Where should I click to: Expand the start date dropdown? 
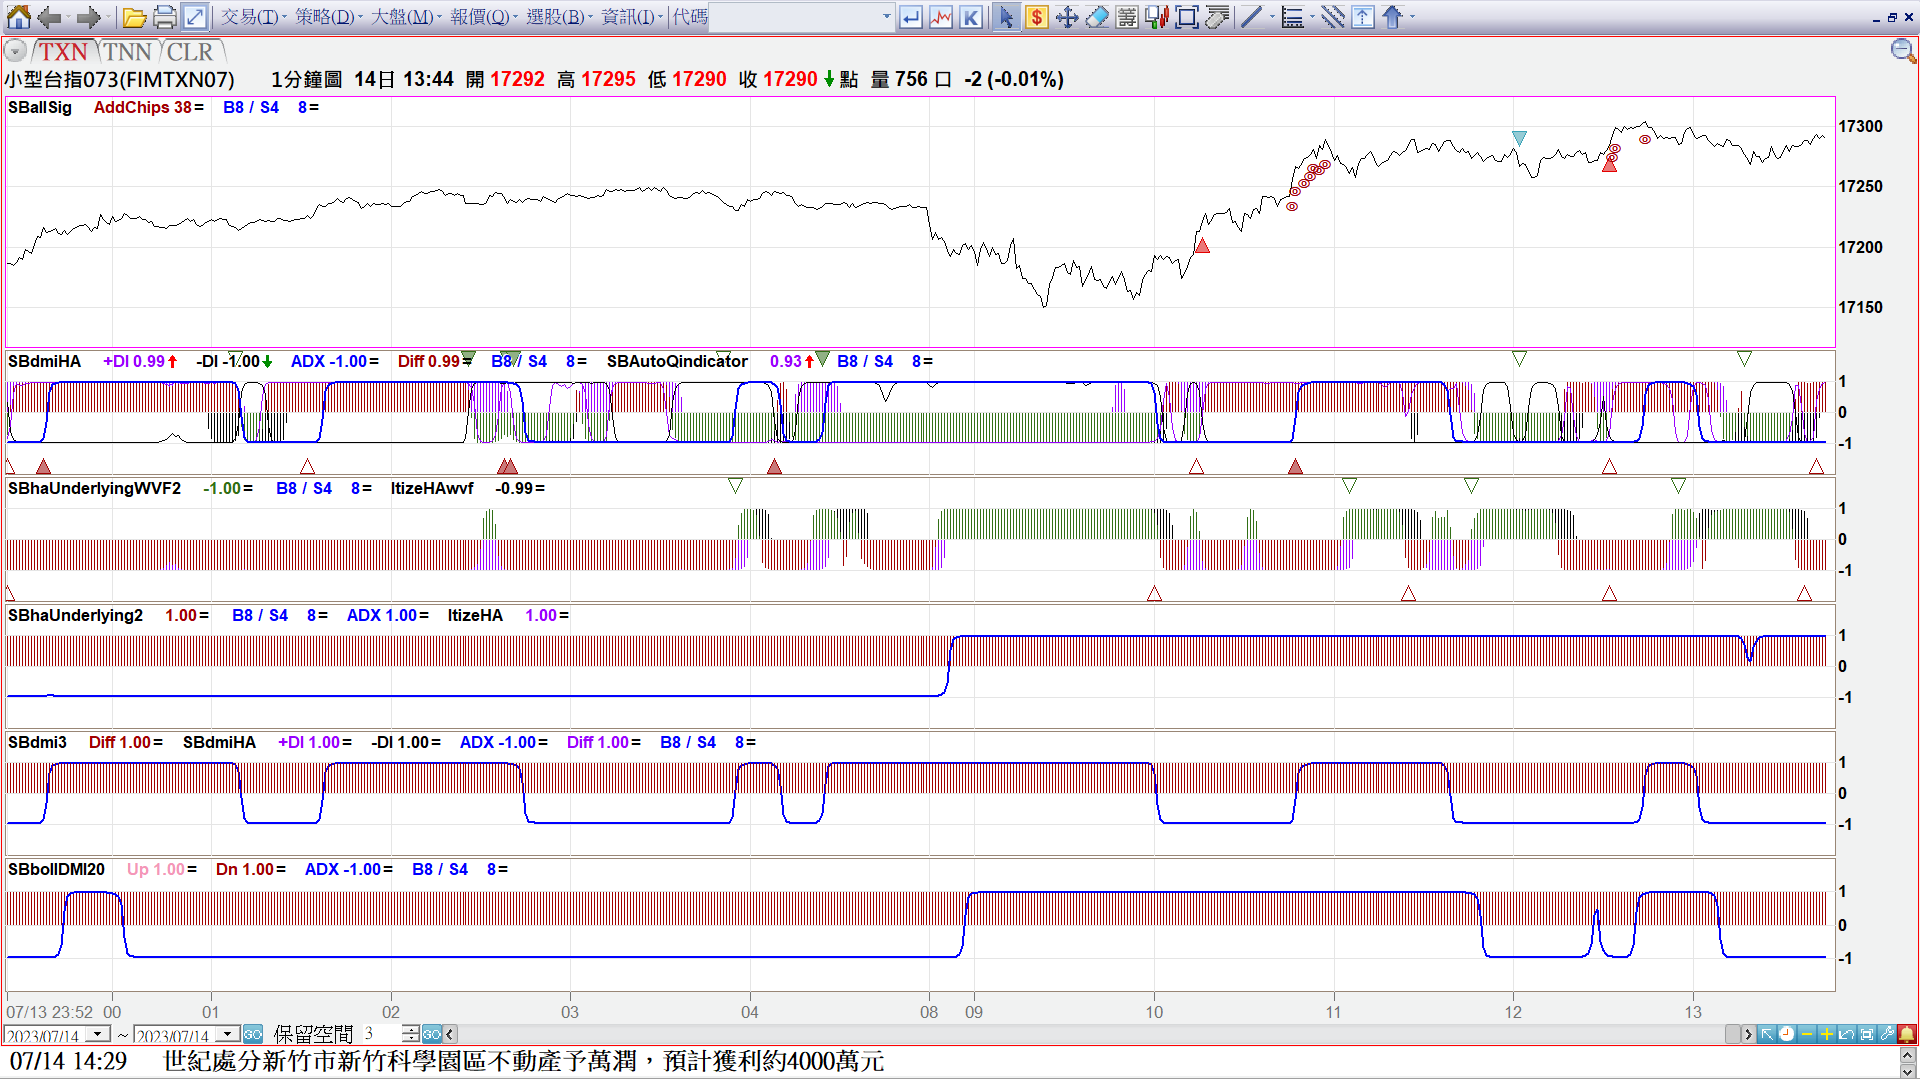pos(98,1034)
